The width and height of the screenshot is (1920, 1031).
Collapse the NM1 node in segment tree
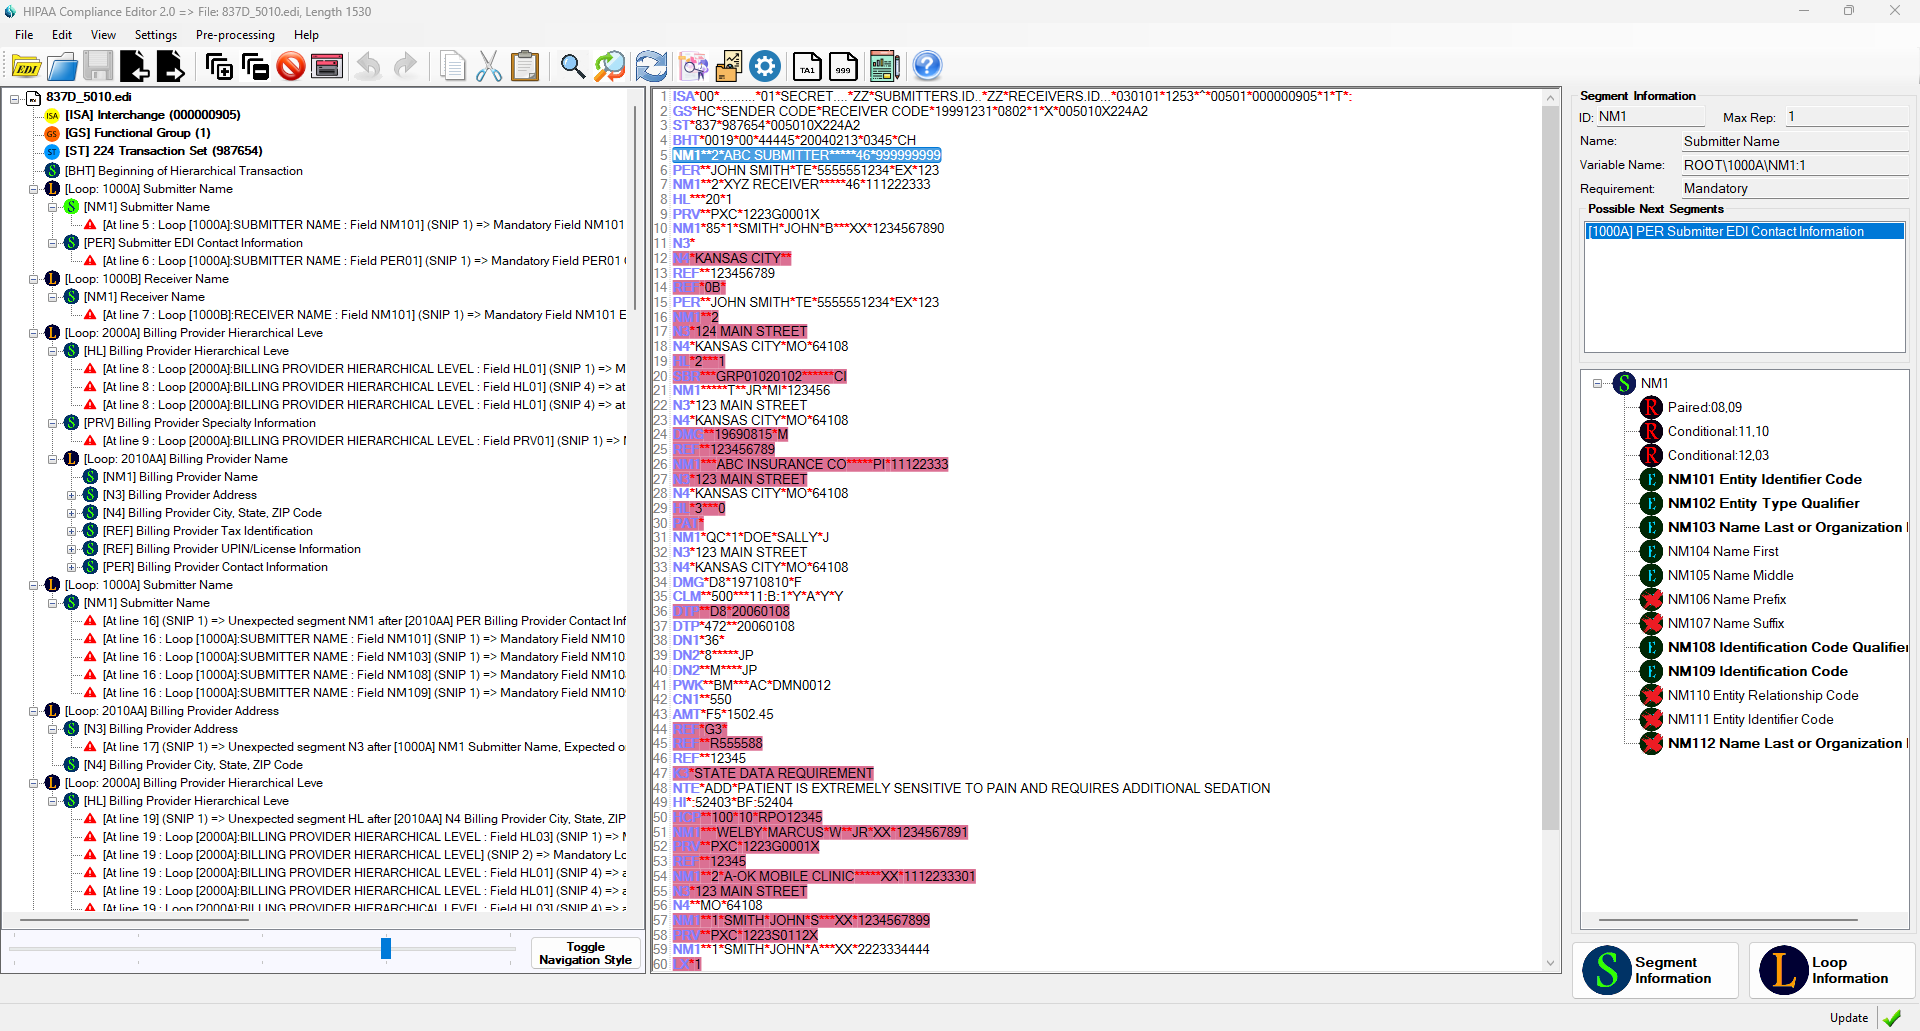(x=1597, y=383)
